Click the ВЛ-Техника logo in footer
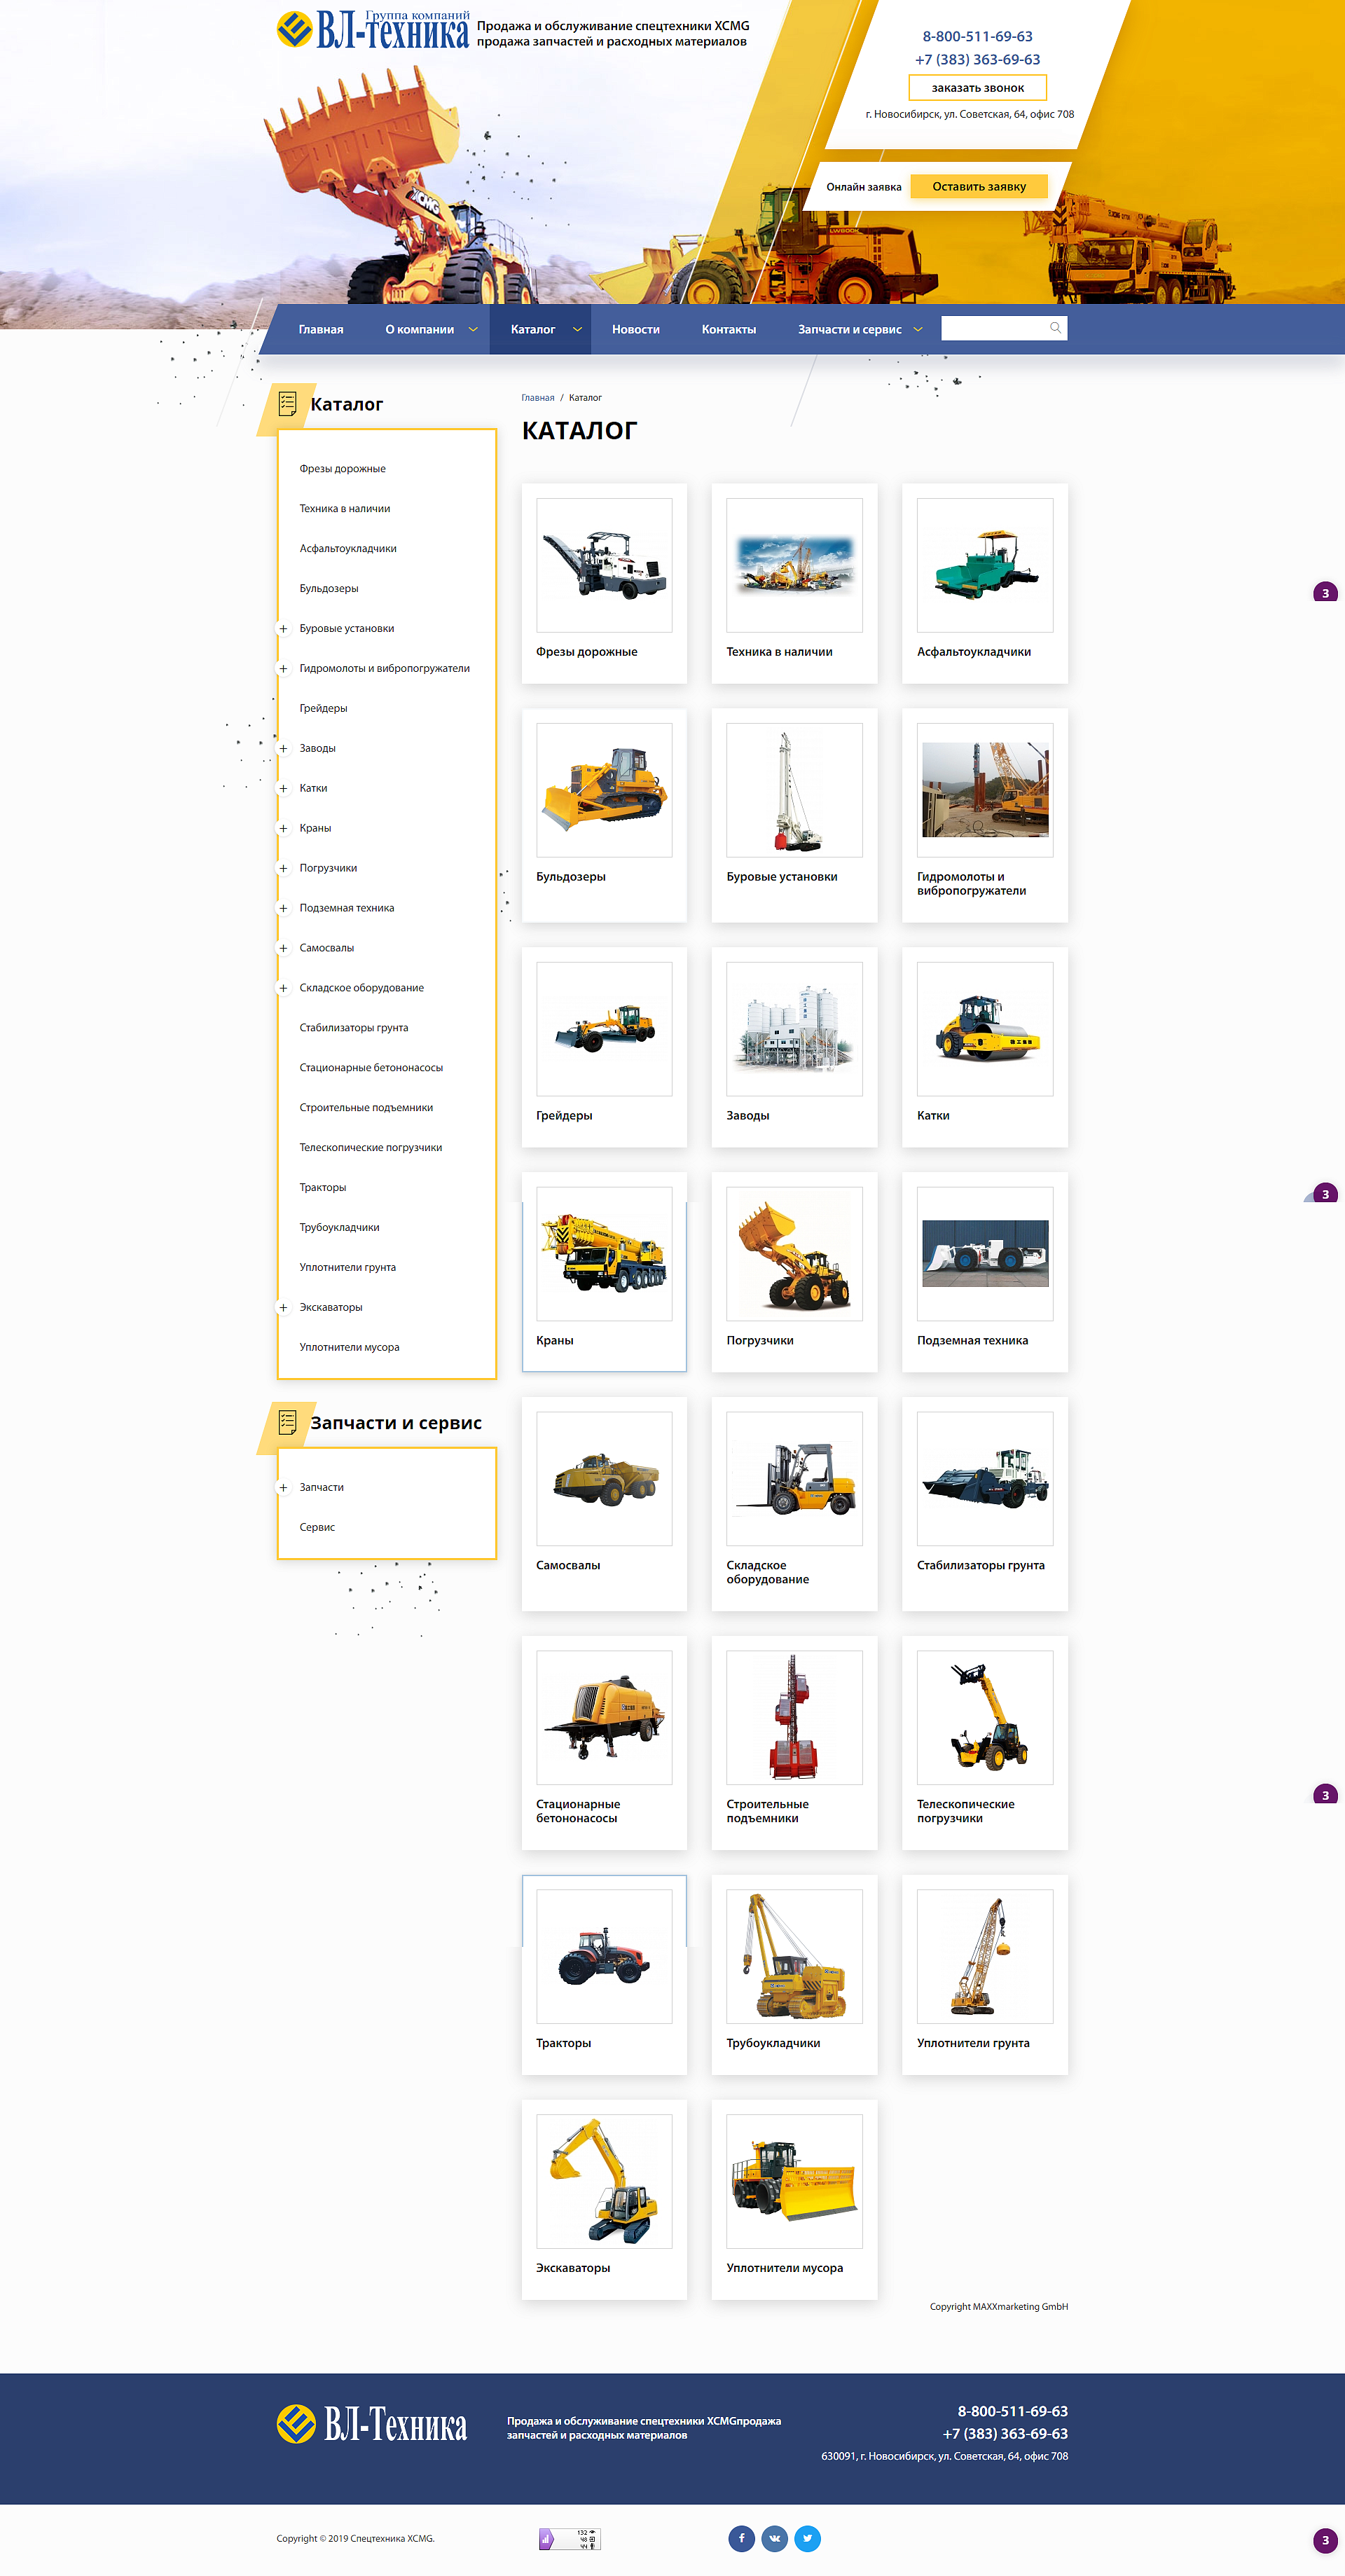 [x=372, y=2424]
